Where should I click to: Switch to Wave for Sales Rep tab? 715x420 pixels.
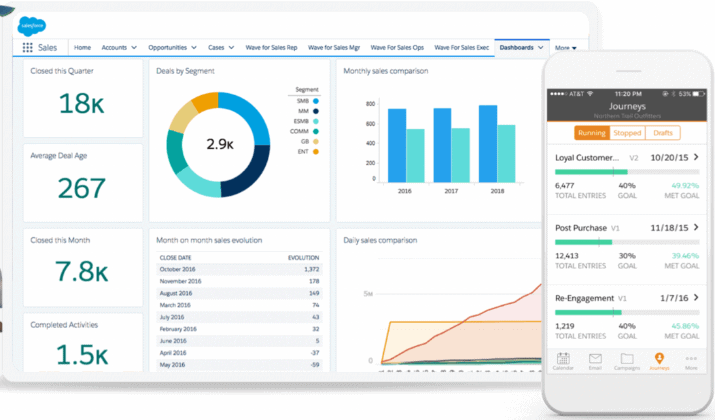pos(271,47)
